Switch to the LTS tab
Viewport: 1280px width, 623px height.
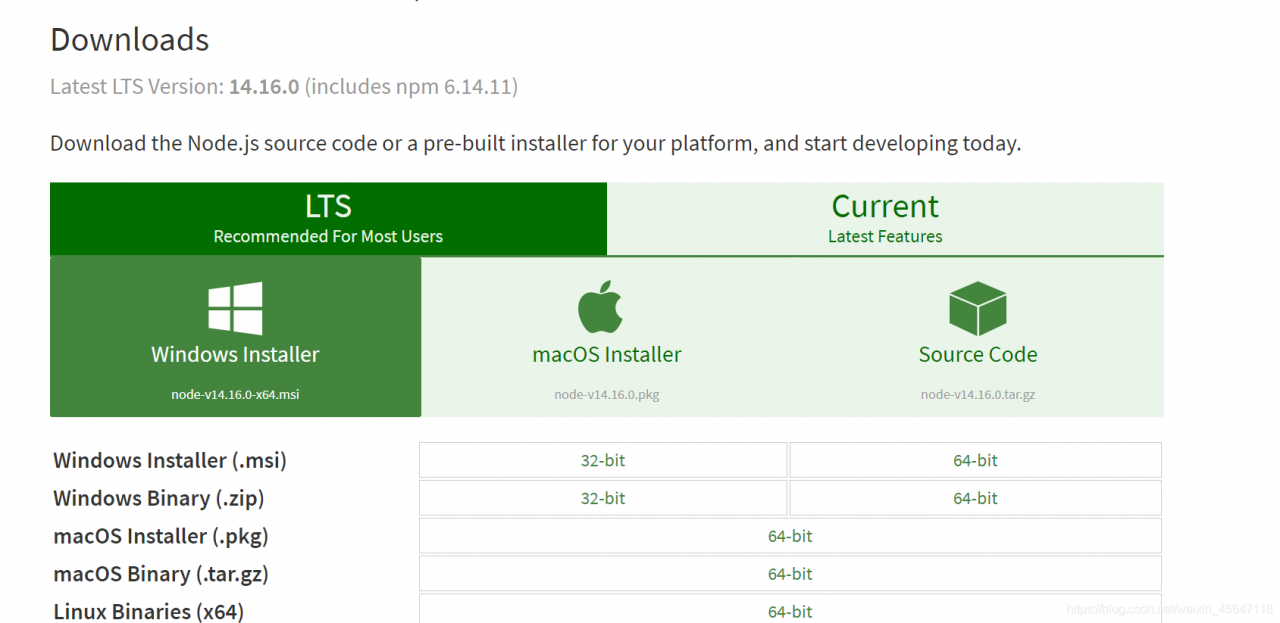pos(328,219)
